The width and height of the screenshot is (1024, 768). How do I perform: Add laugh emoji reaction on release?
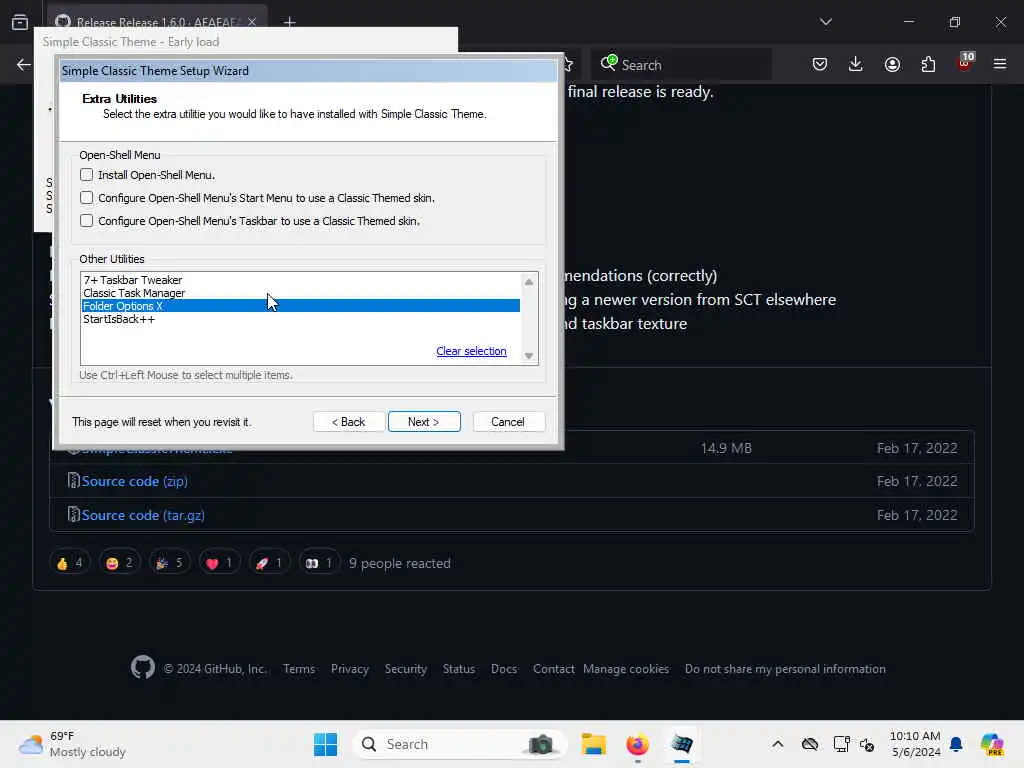tap(119, 563)
